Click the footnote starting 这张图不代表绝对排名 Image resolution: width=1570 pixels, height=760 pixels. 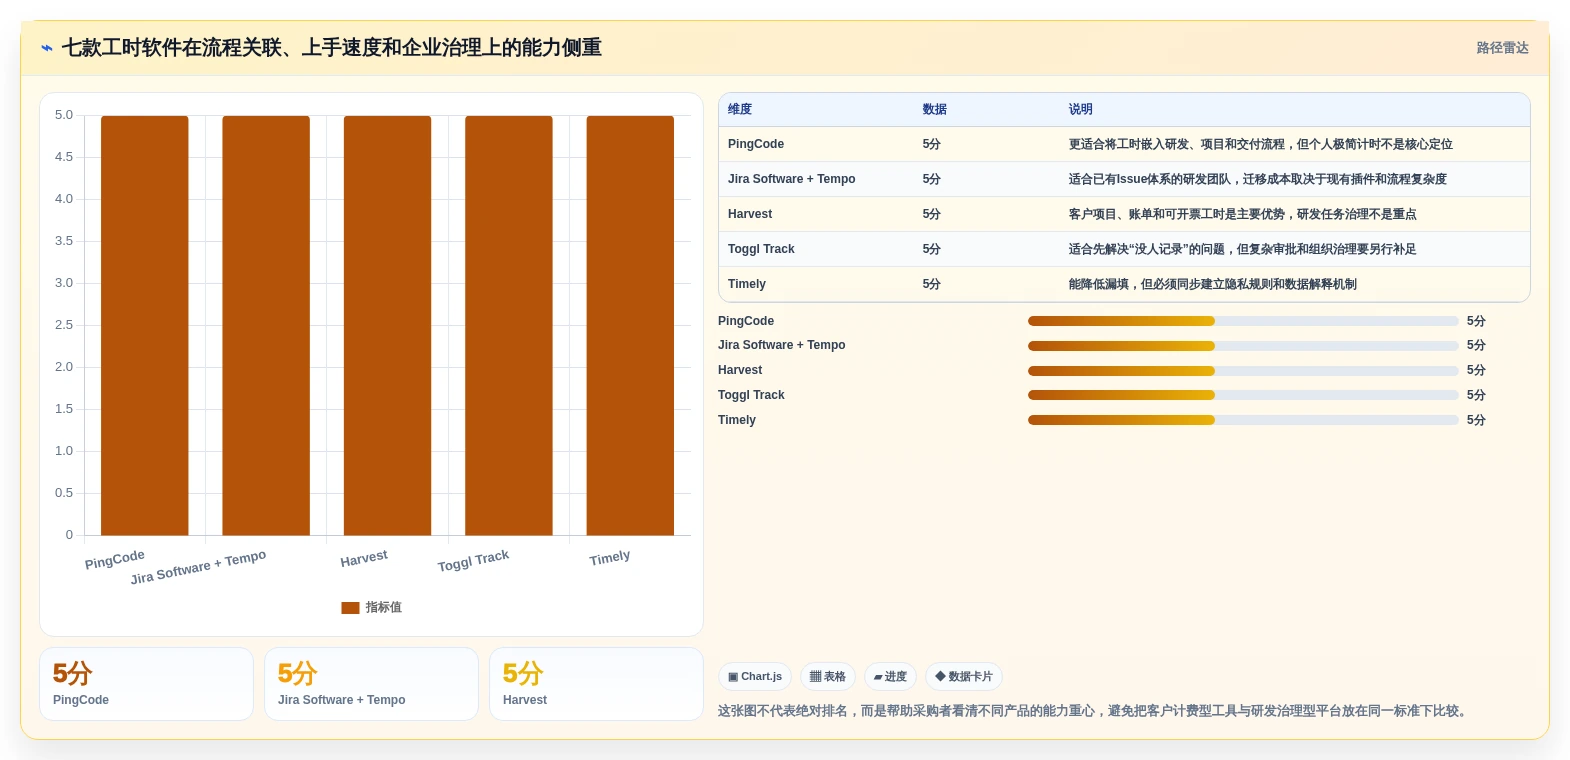click(x=1094, y=711)
